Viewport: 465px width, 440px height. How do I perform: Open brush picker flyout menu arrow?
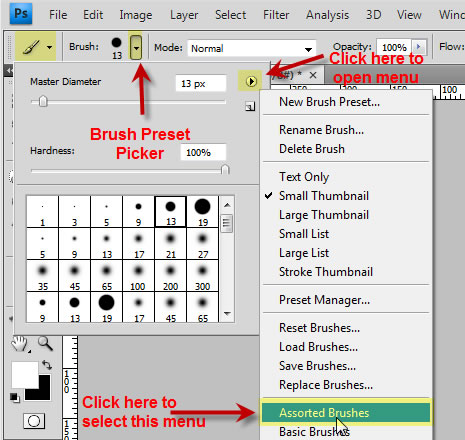251,81
